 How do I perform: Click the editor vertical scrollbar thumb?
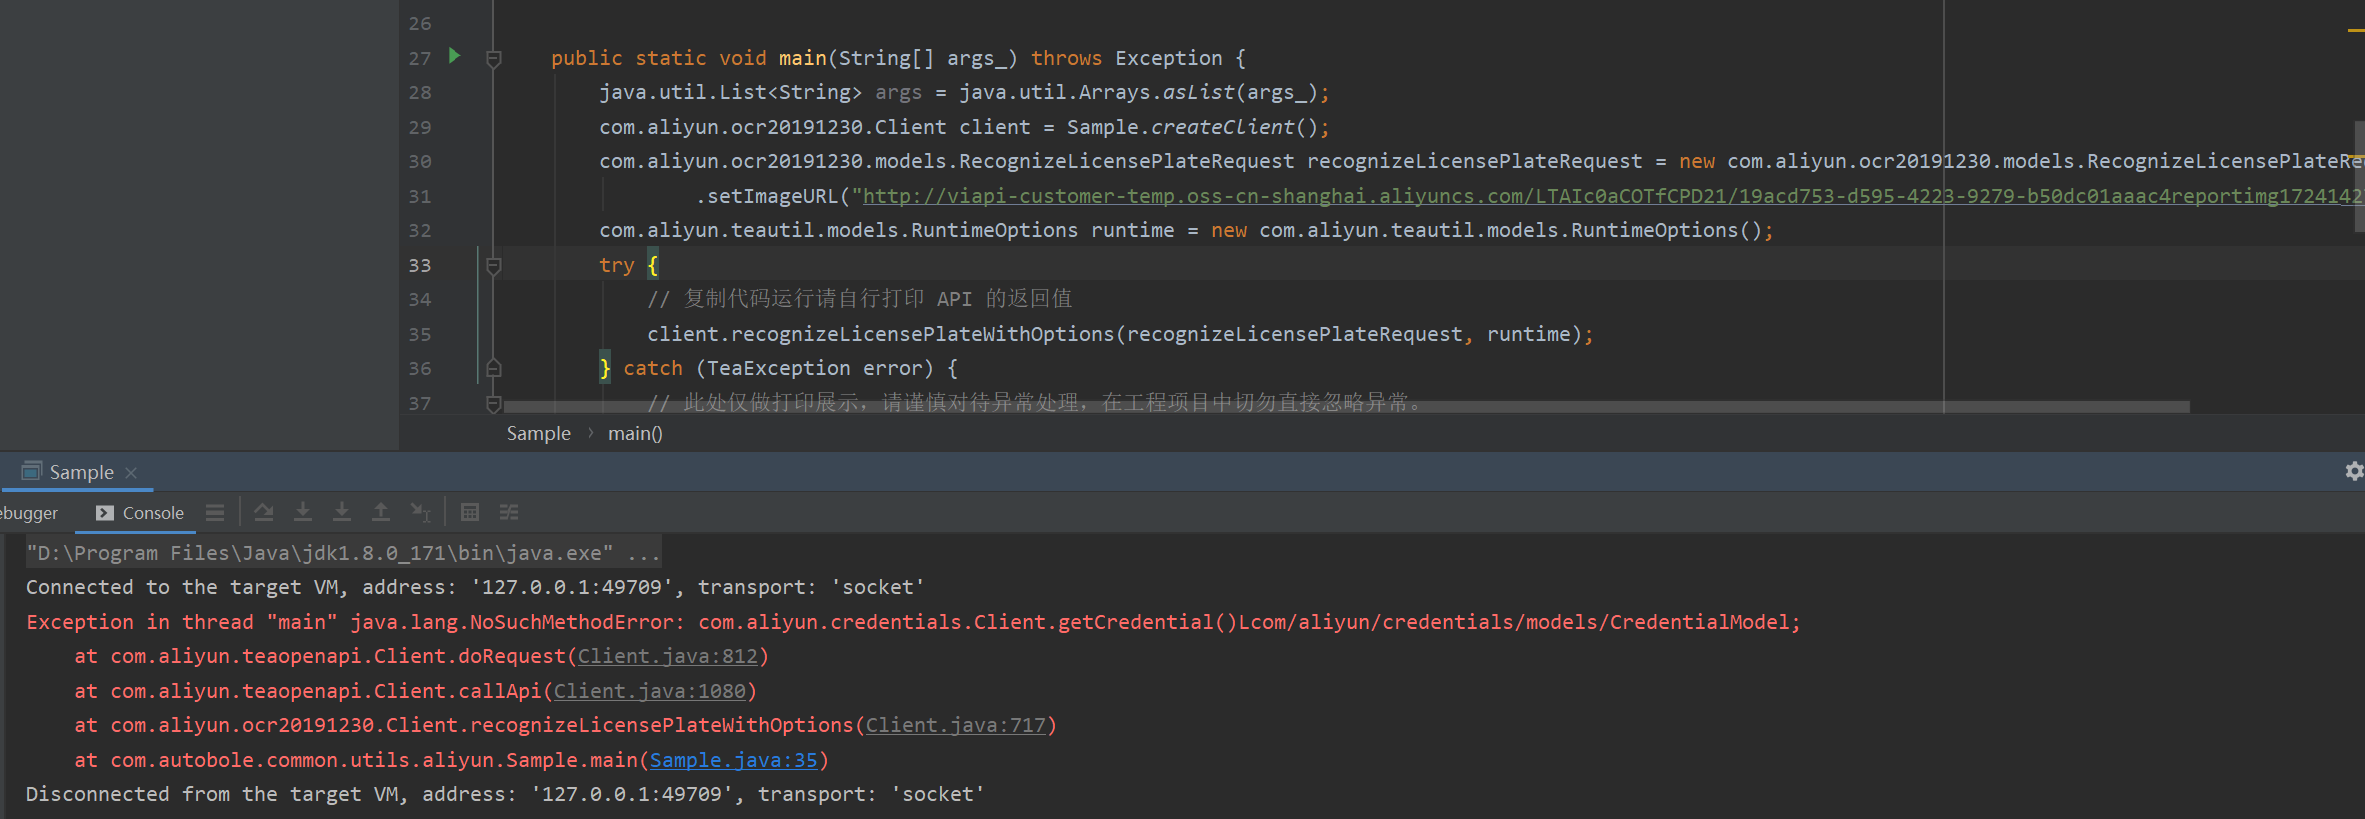point(2360,176)
